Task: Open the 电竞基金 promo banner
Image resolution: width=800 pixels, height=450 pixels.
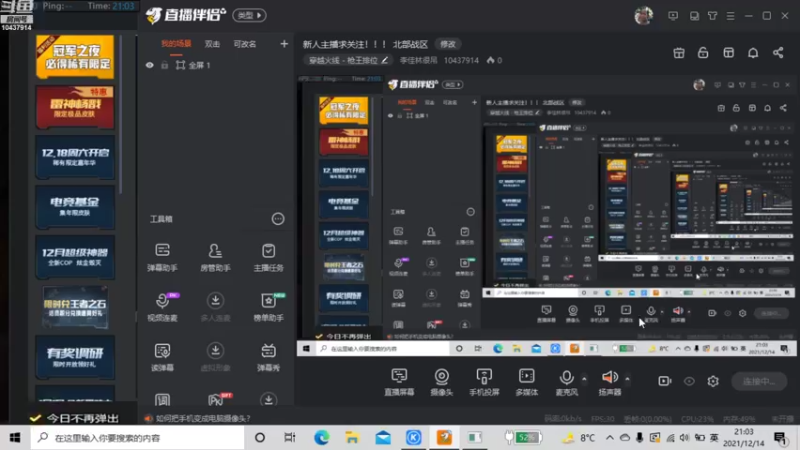Action: (x=75, y=207)
